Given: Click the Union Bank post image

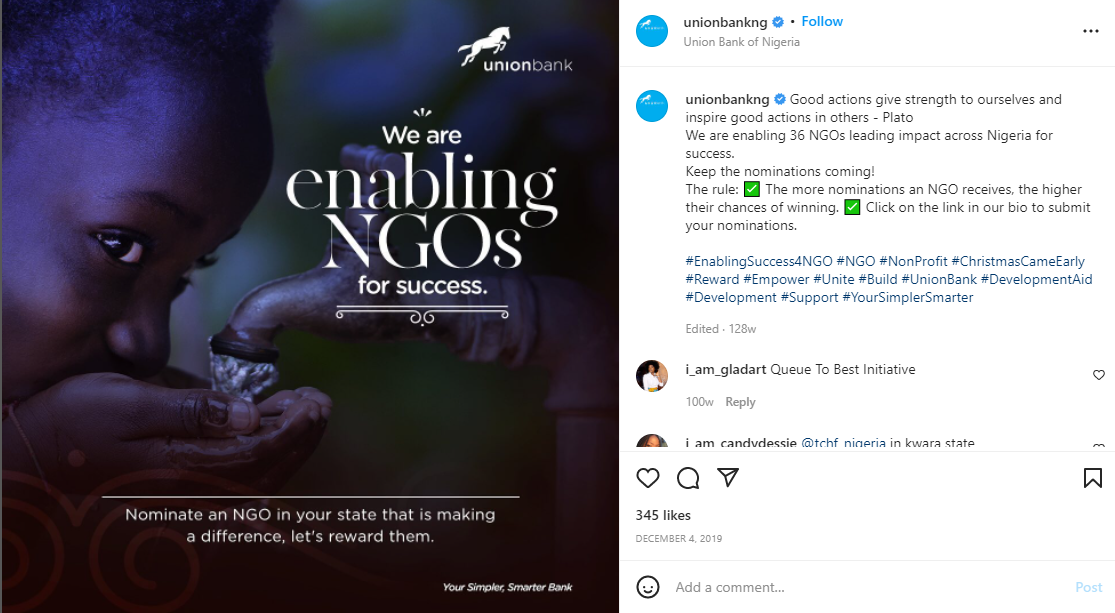Looking at the screenshot, I should click(x=309, y=306).
